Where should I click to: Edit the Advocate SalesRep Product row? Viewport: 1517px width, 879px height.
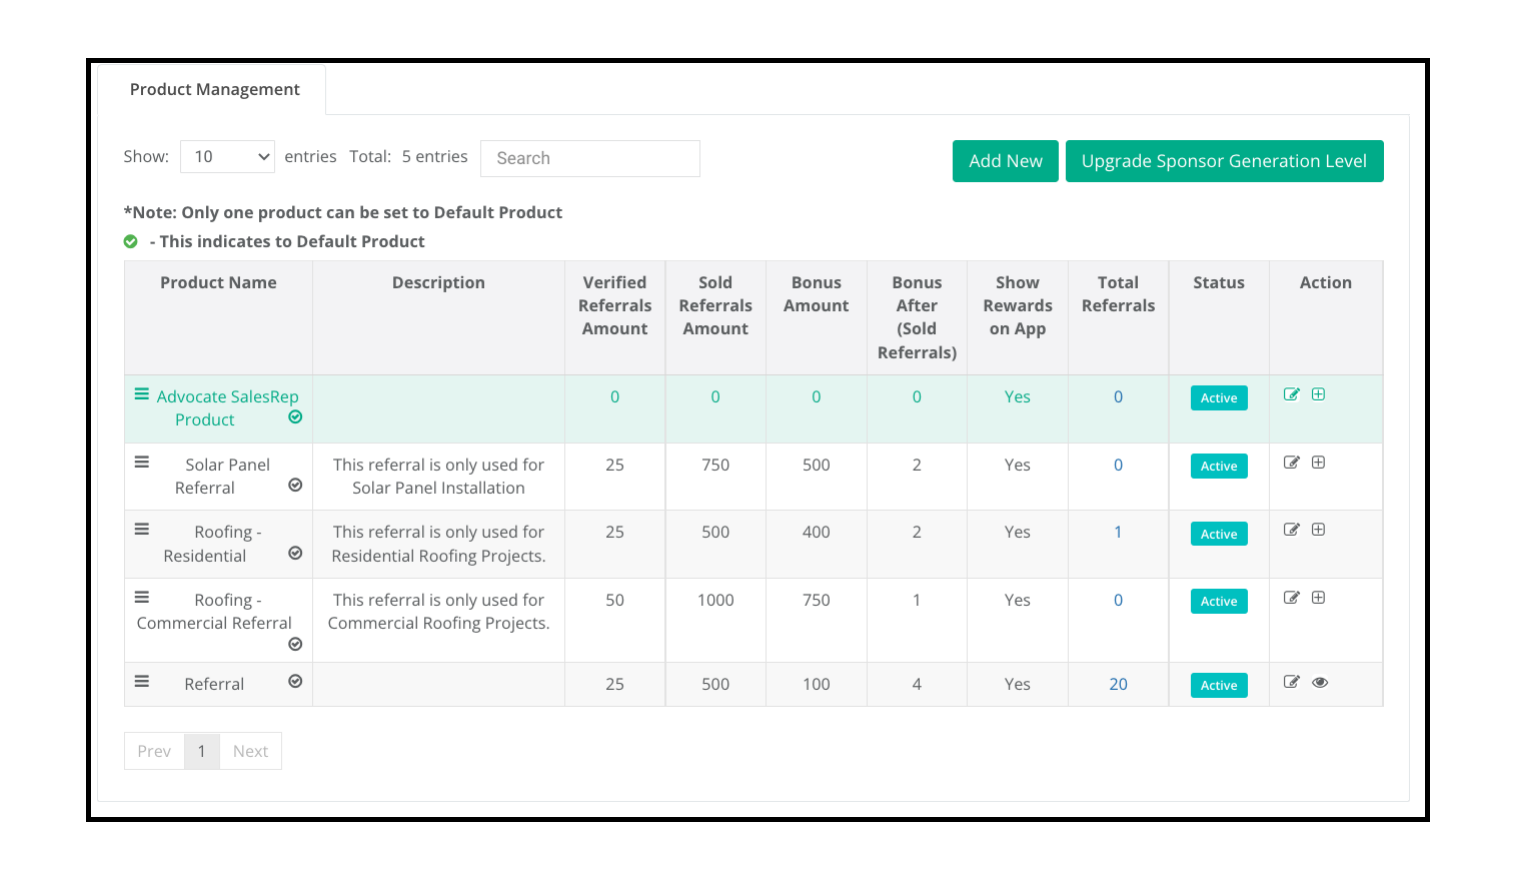1291,395
